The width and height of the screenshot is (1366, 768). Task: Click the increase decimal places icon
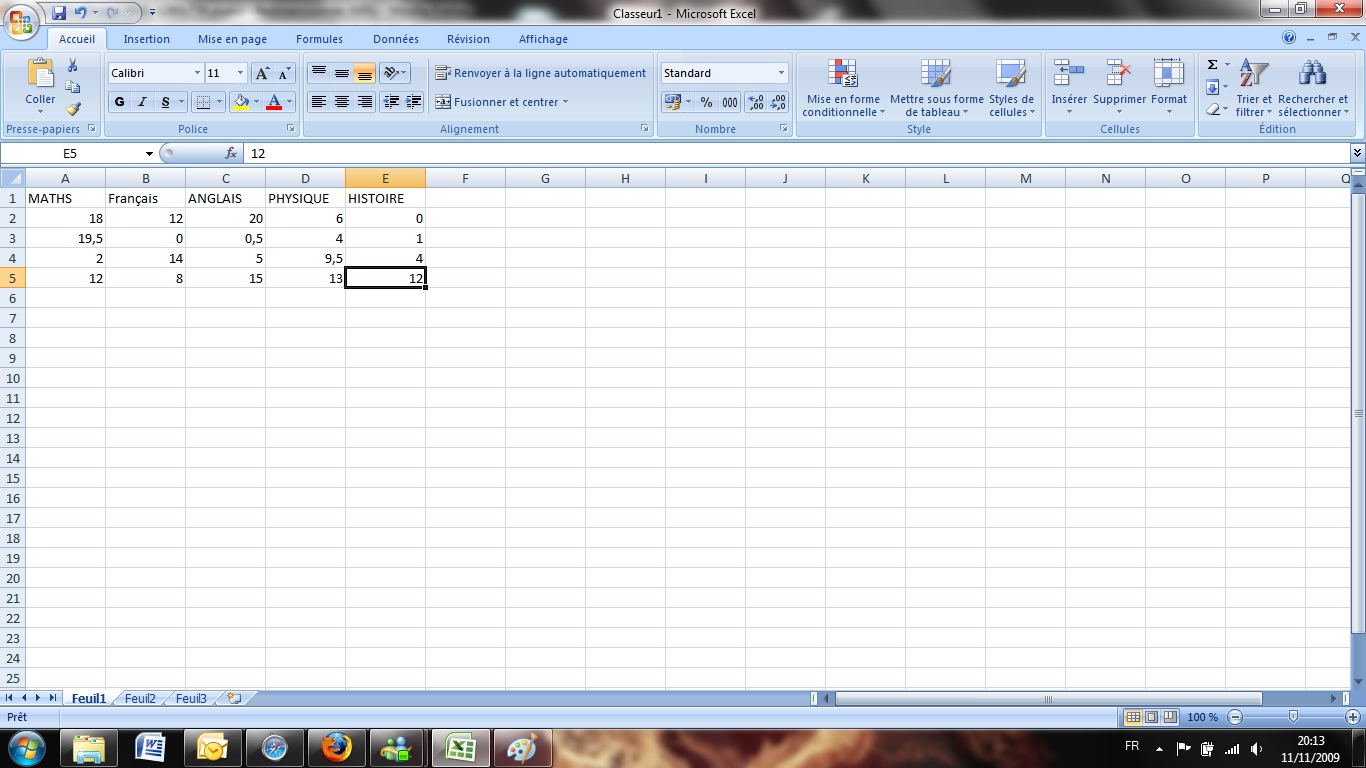click(x=755, y=102)
